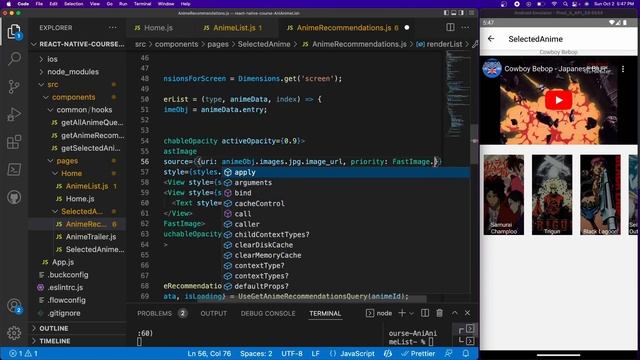The width and height of the screenshot is (640, 360).
Task: Split the terminal panel
Action: click(425, 313)
